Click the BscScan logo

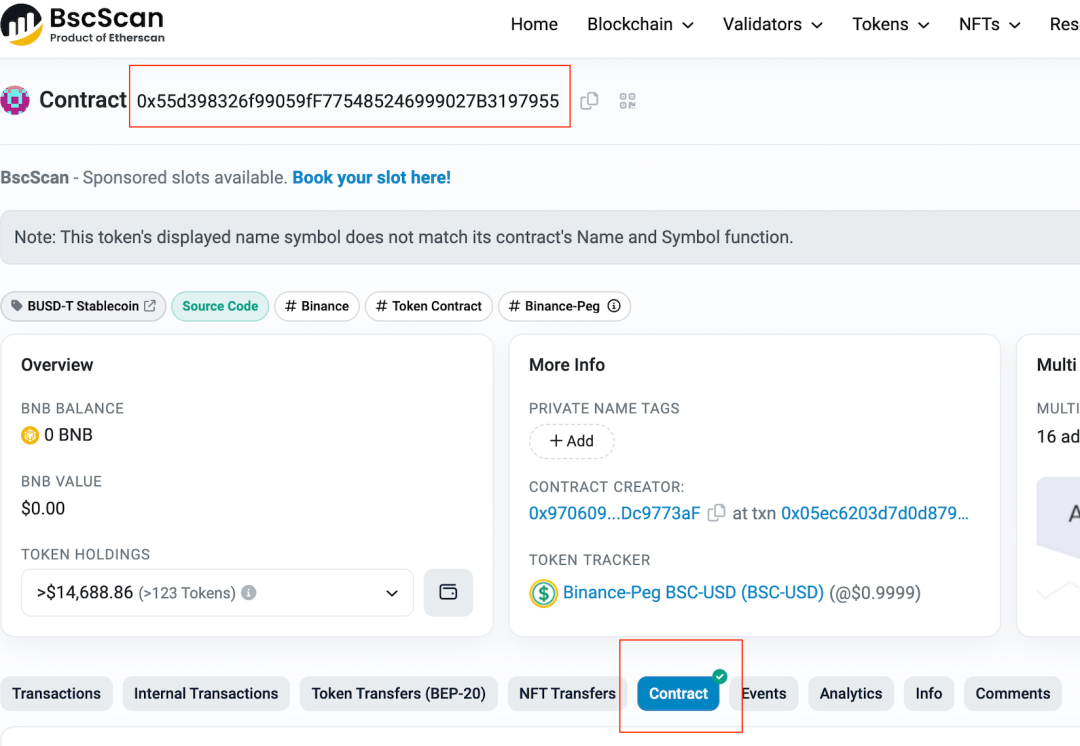point(83,24)
